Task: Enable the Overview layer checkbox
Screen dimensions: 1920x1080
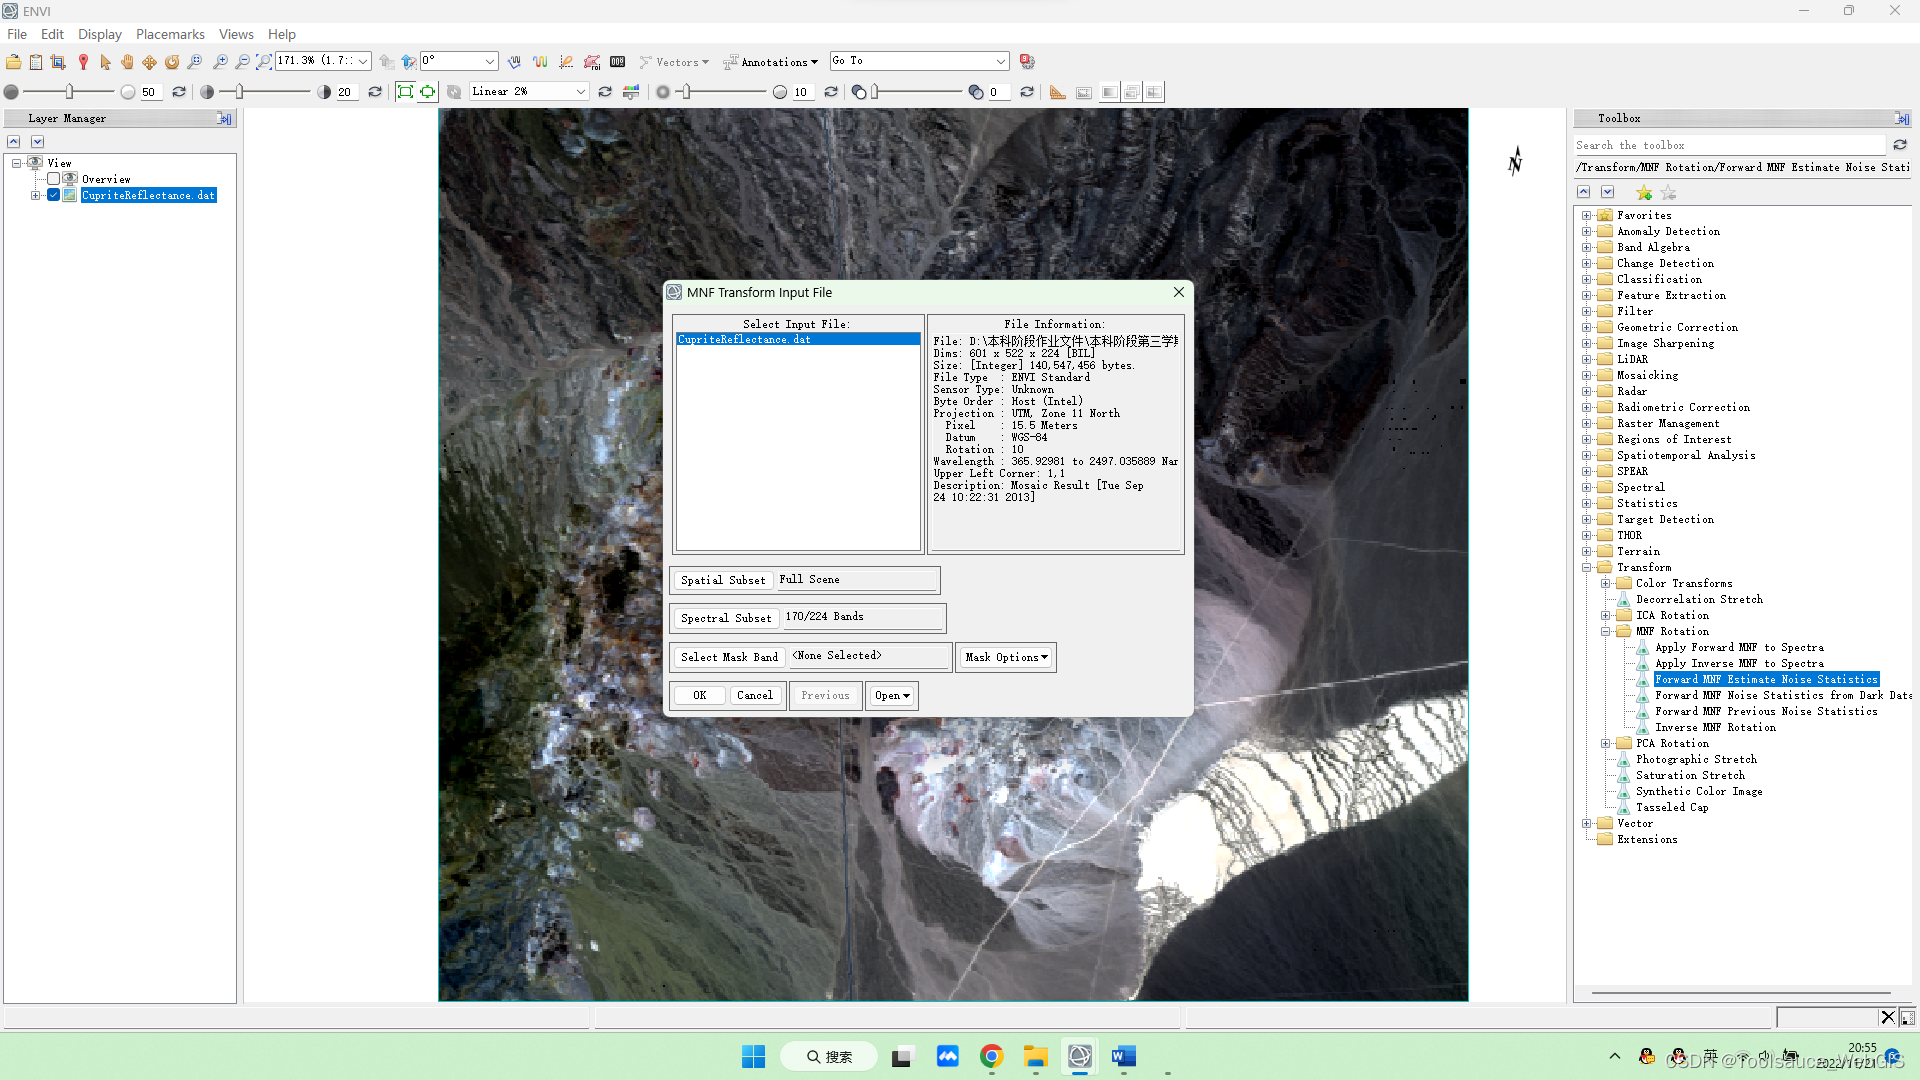Action: (54, 179)
